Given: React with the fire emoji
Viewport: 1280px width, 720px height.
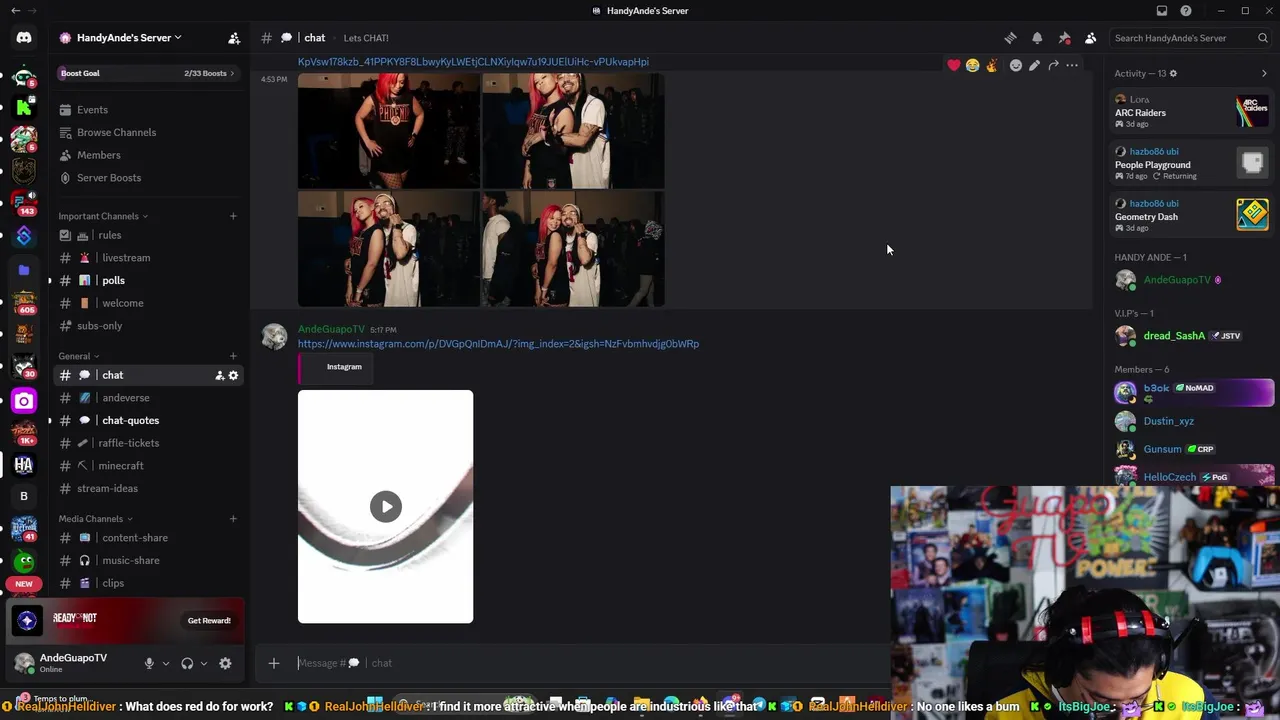Looking at the screenshot, I should coord(991,66).
